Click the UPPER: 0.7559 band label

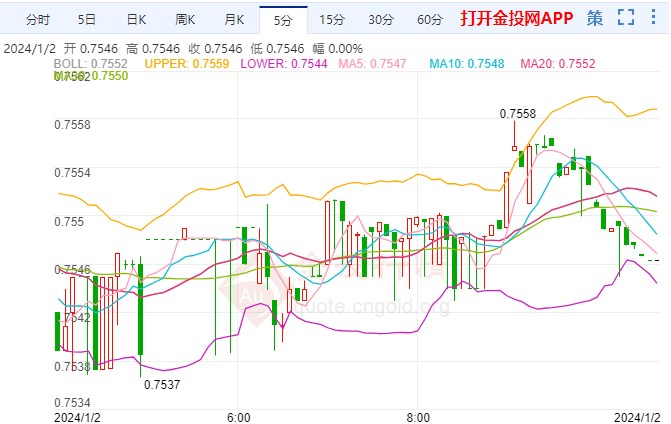(x=187, y=64)
